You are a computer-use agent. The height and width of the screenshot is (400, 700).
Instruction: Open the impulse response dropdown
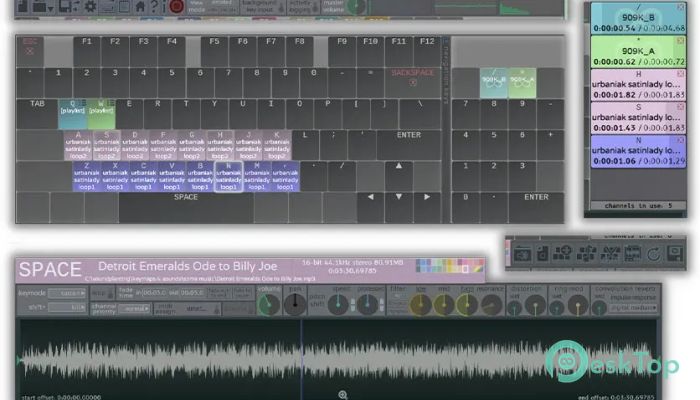click(633, 308)
